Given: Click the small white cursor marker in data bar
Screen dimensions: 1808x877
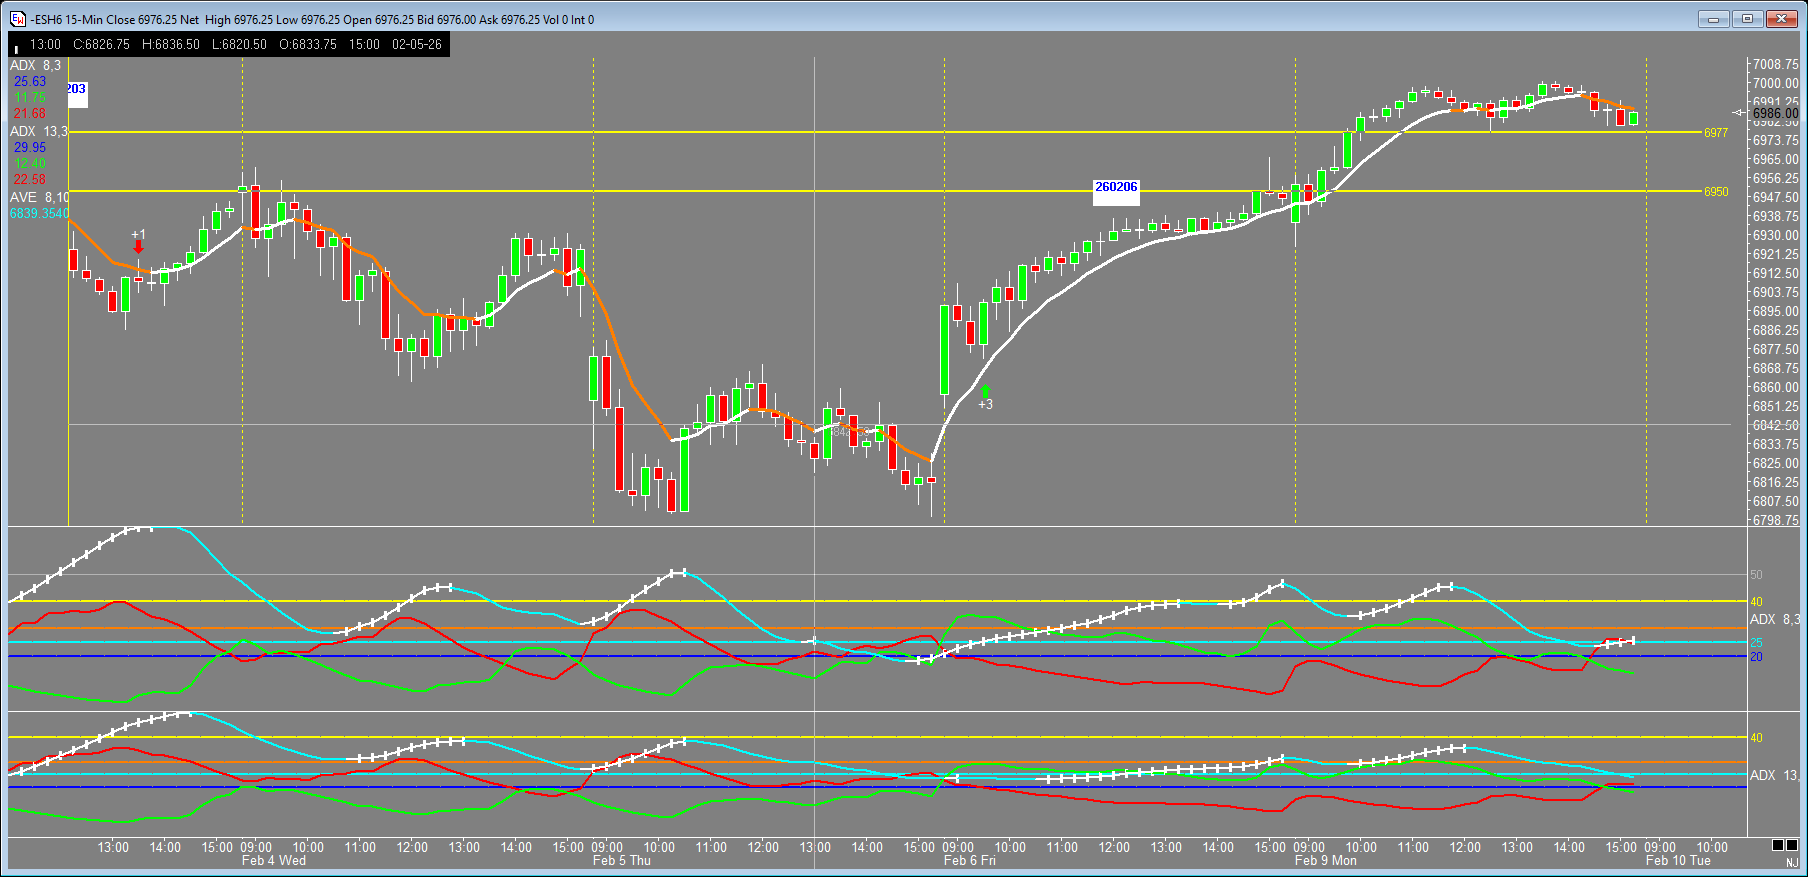Looking at the screenshot, I should click(16, 49).
